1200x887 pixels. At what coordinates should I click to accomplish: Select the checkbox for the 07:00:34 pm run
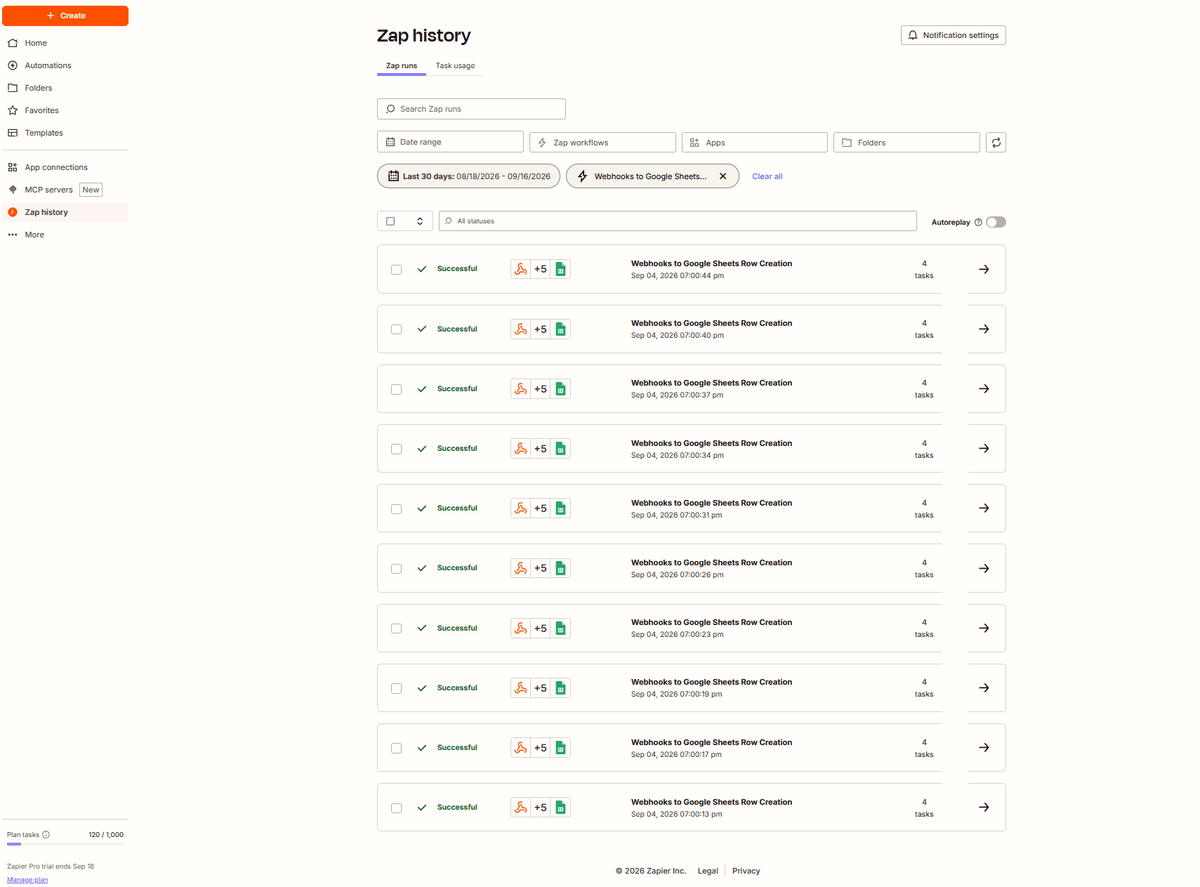point(396,449)
